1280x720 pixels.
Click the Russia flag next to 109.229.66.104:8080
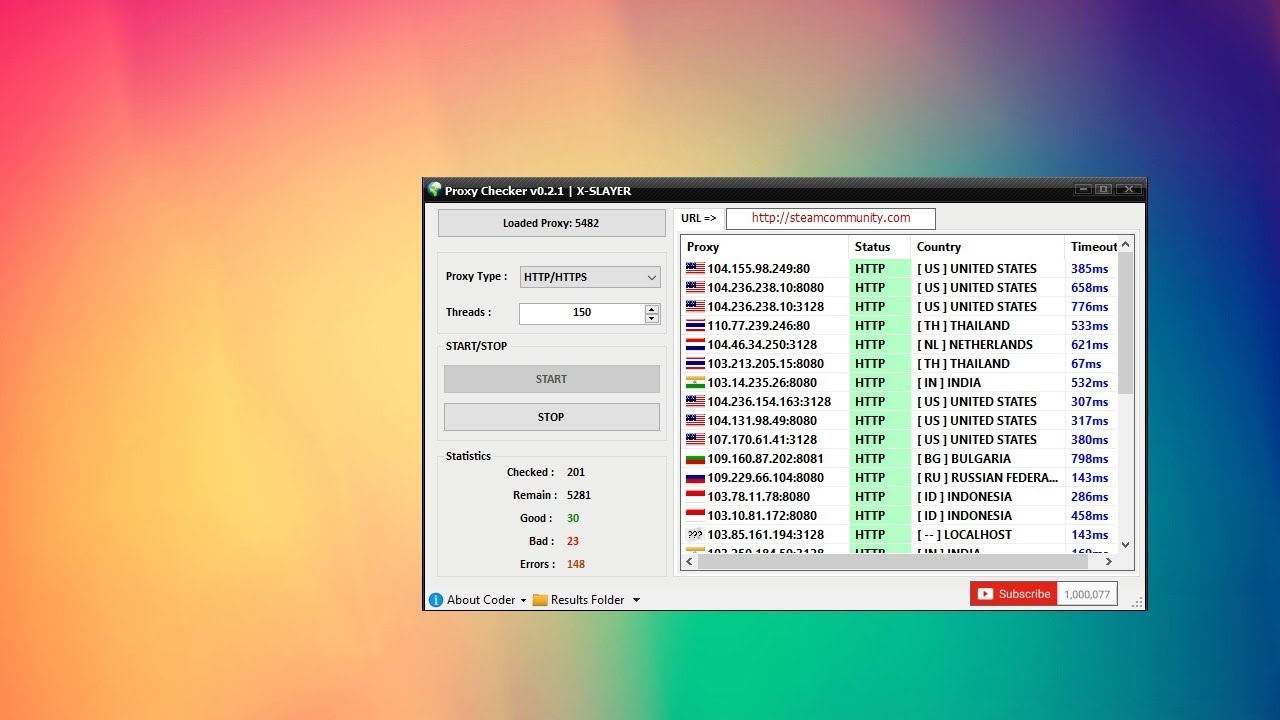[695, 477]
